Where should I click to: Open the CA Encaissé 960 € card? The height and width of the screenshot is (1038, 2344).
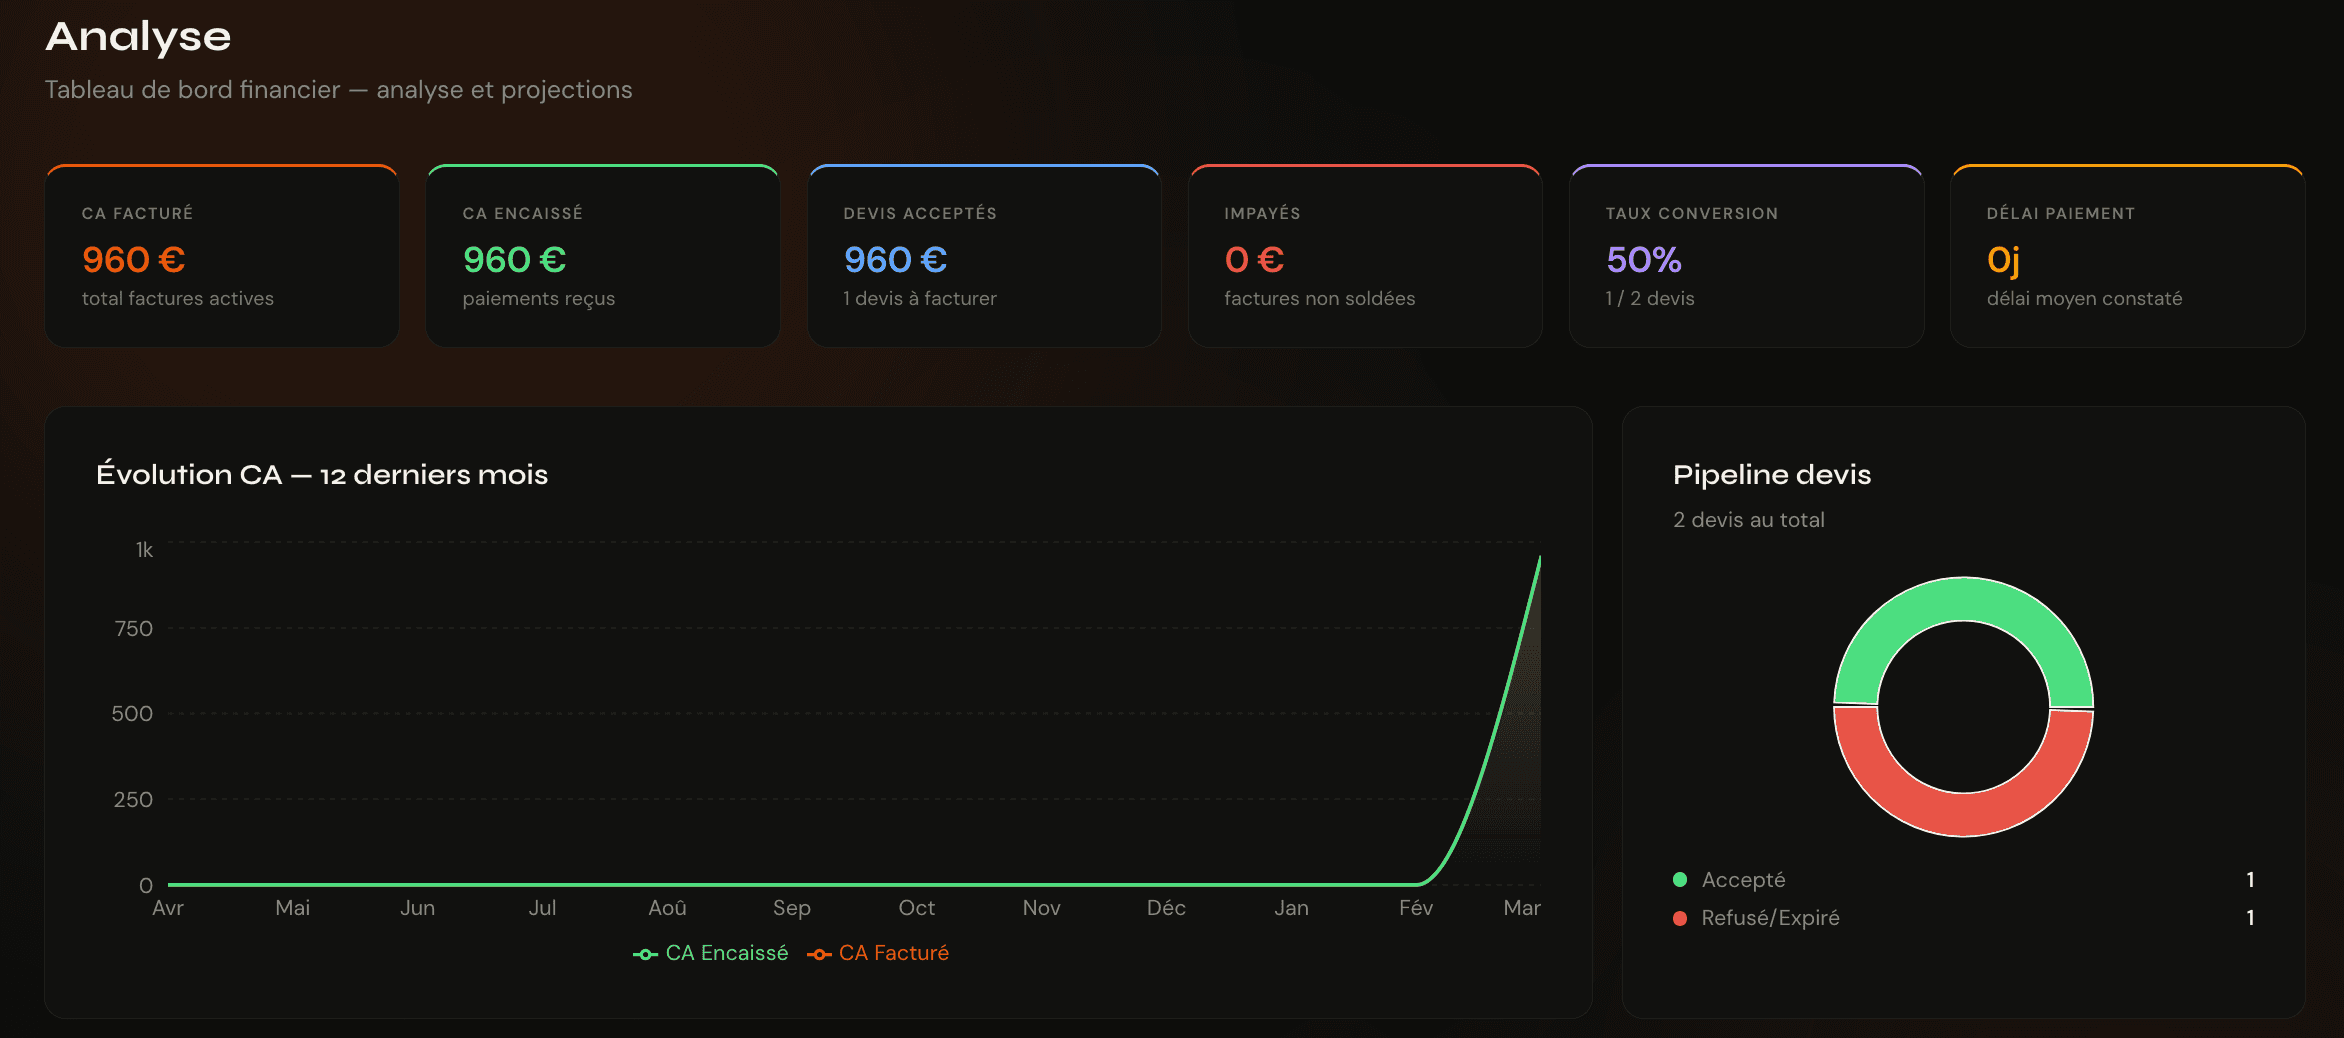(x=603, y=256)
